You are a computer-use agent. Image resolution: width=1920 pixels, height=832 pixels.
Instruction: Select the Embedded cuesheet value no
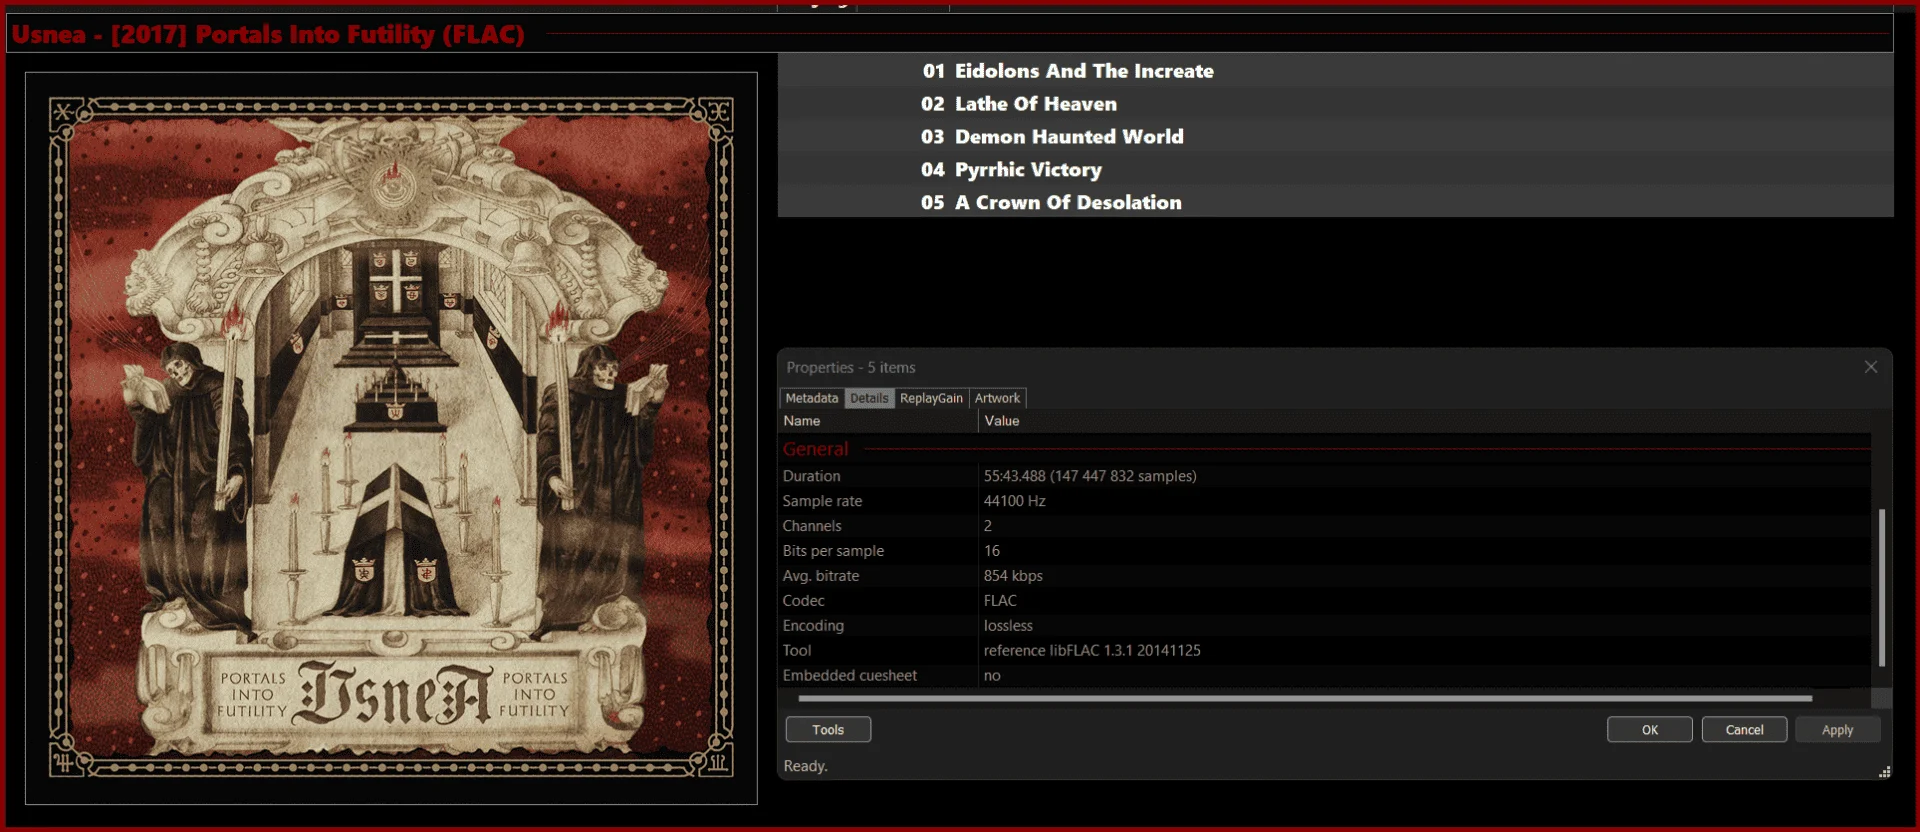tap(992, 676)
